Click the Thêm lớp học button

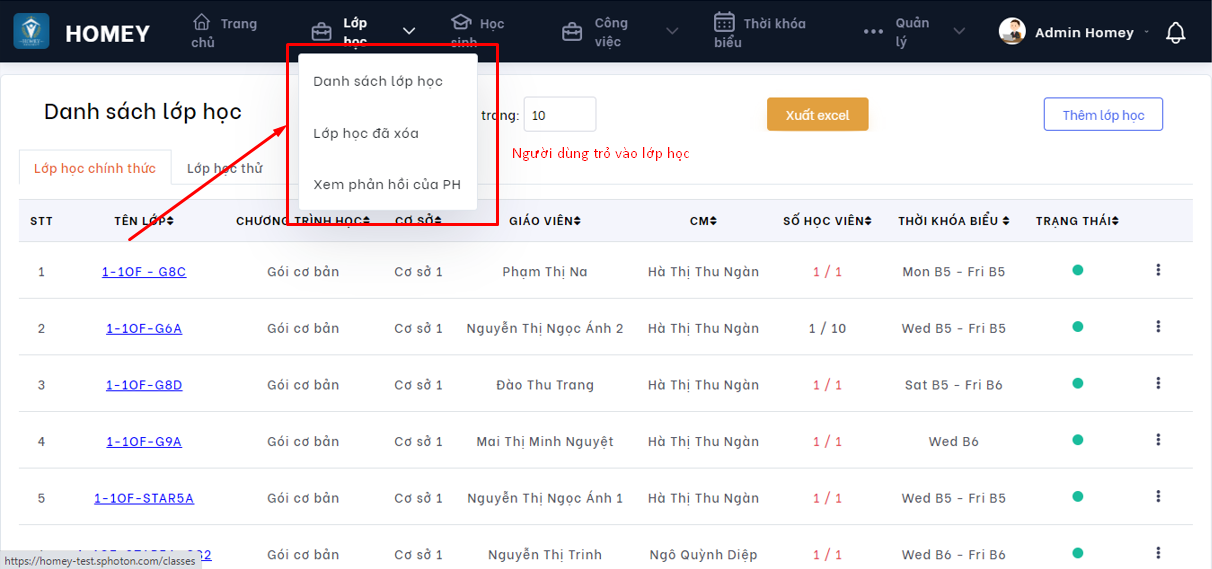1103,115
